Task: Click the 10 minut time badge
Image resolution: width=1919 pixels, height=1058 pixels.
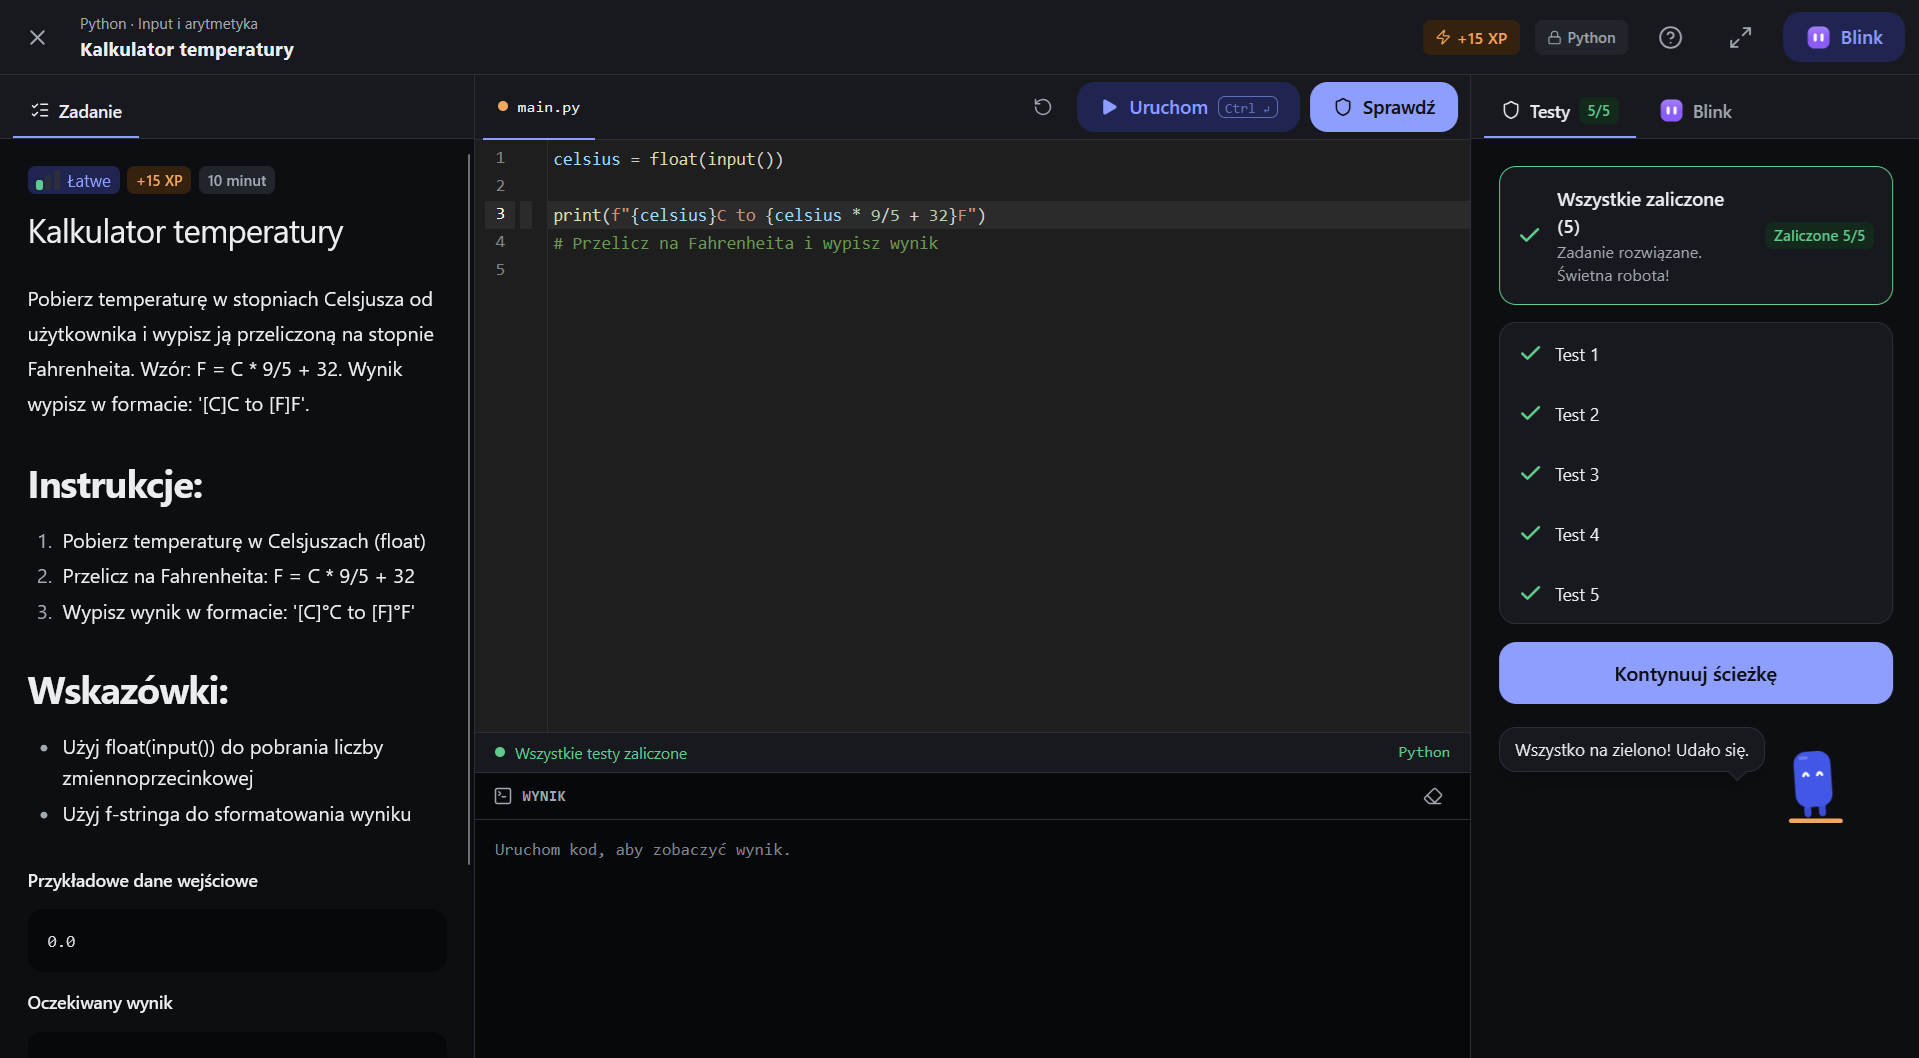Action: point(237,181)
